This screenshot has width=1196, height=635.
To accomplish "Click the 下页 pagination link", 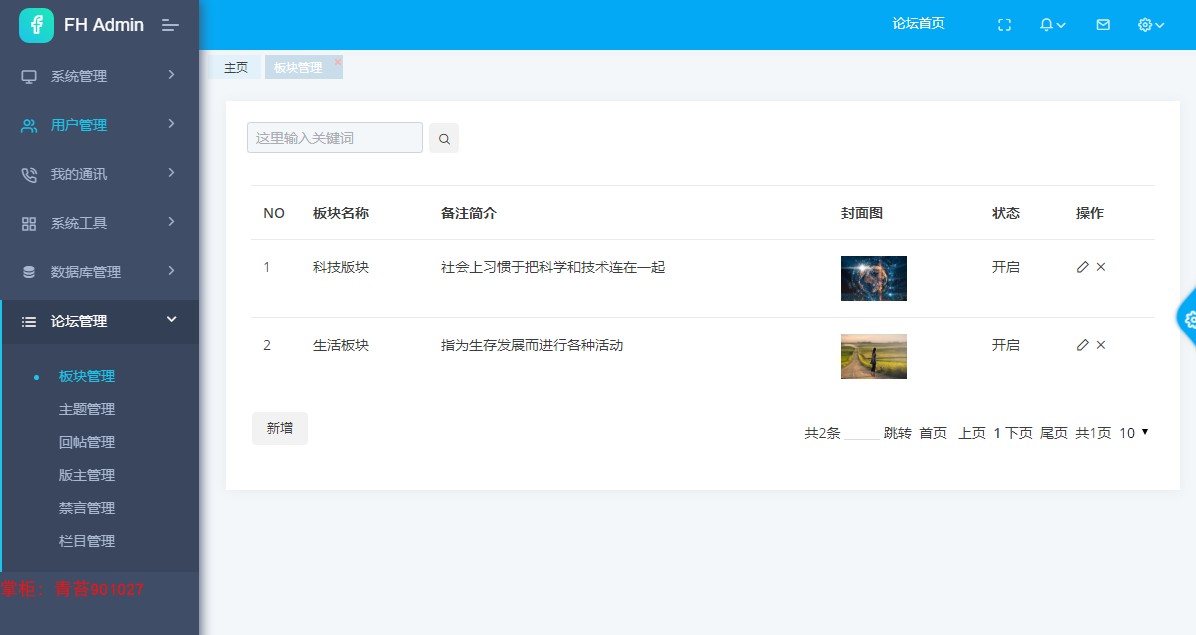I will coord(1019,433).
